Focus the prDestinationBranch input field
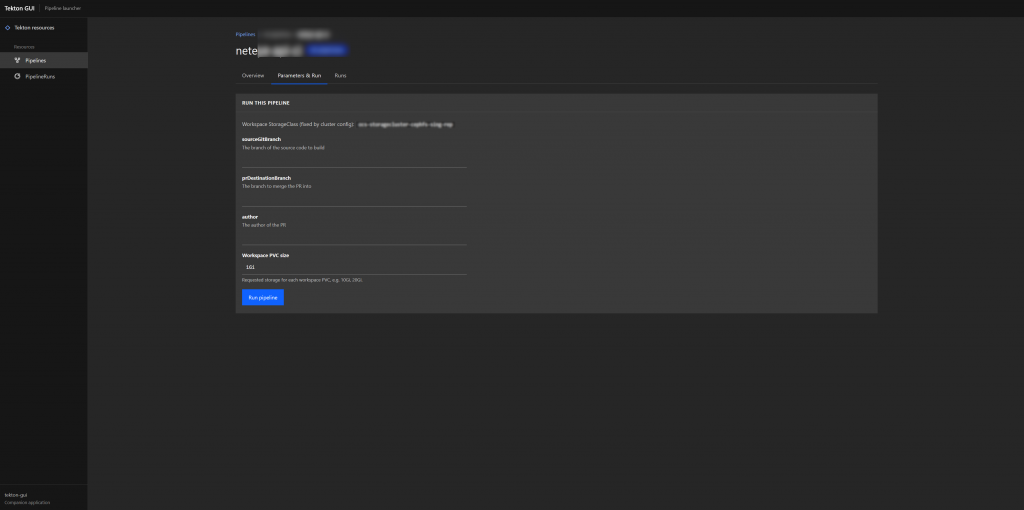Screen dimensions: 1024x510 click(x=354, y=199)
